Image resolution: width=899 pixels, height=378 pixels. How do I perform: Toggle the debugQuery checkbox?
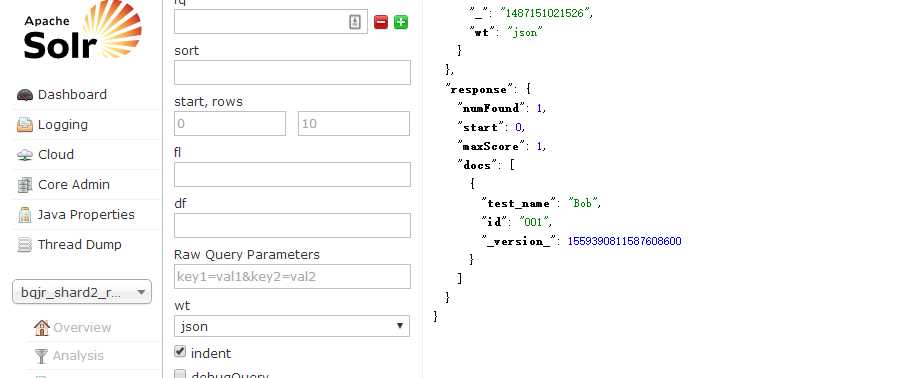point(180,374)
